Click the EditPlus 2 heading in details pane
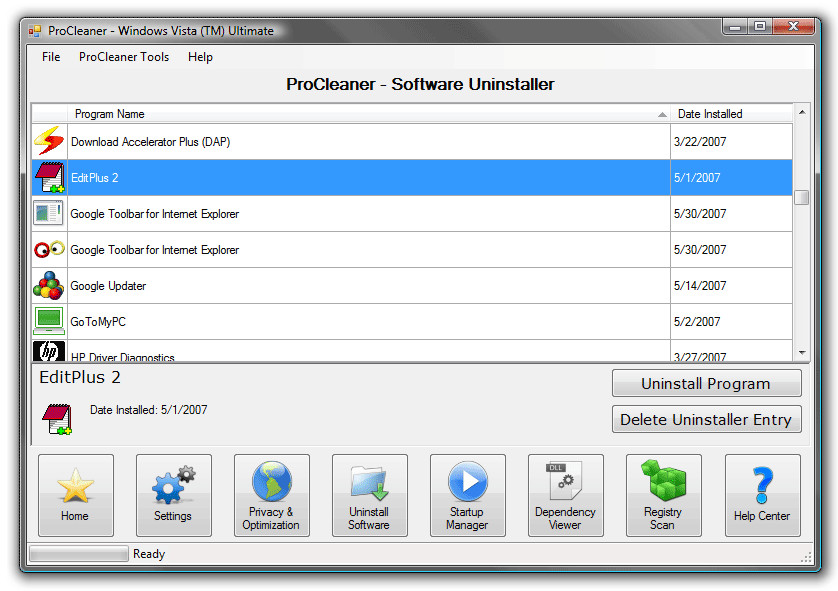838x591 pixels. pos(80,377)
